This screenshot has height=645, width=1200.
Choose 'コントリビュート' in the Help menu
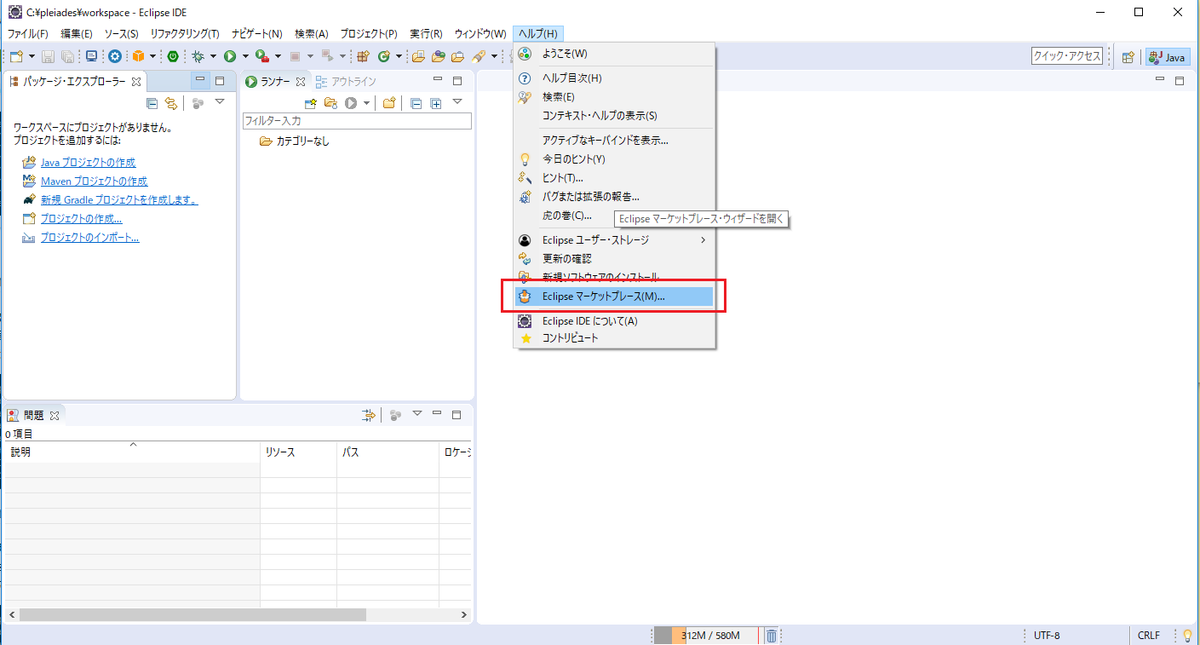pos(613,339)
